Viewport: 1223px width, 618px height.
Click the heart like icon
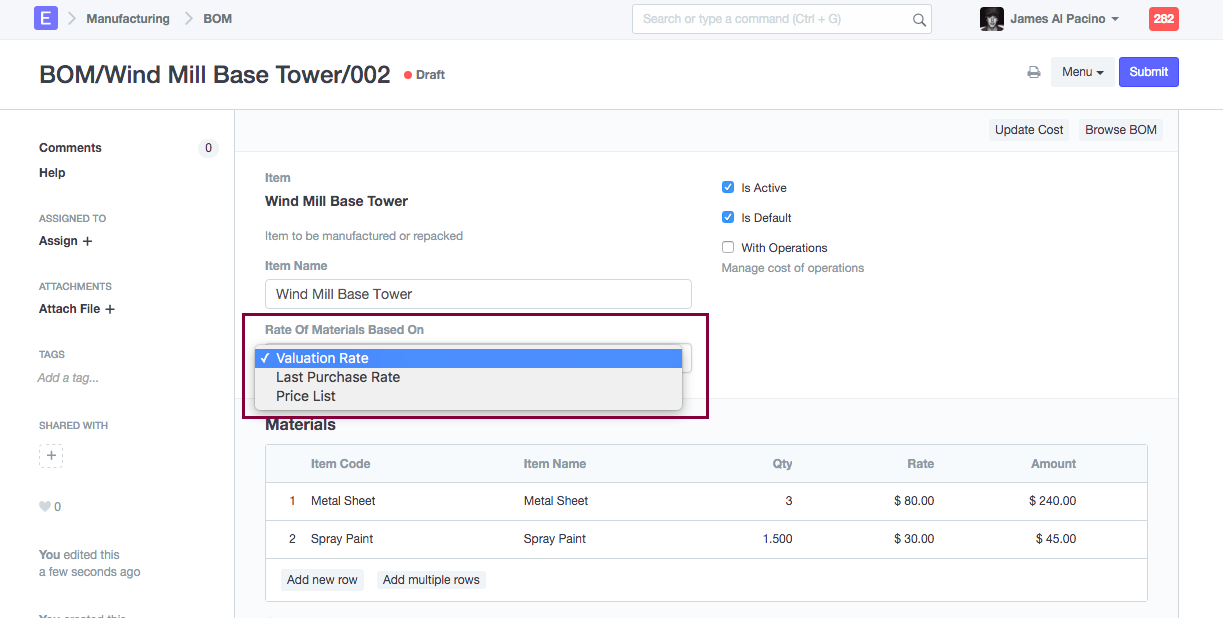tap(44, 507)
